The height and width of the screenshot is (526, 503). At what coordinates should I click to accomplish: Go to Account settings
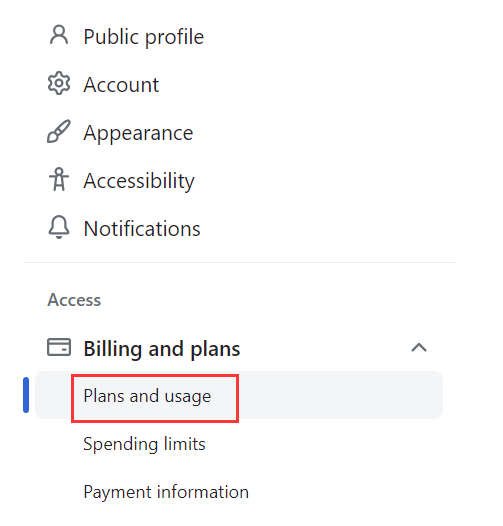pyautogui.click(x=121, y=85)
